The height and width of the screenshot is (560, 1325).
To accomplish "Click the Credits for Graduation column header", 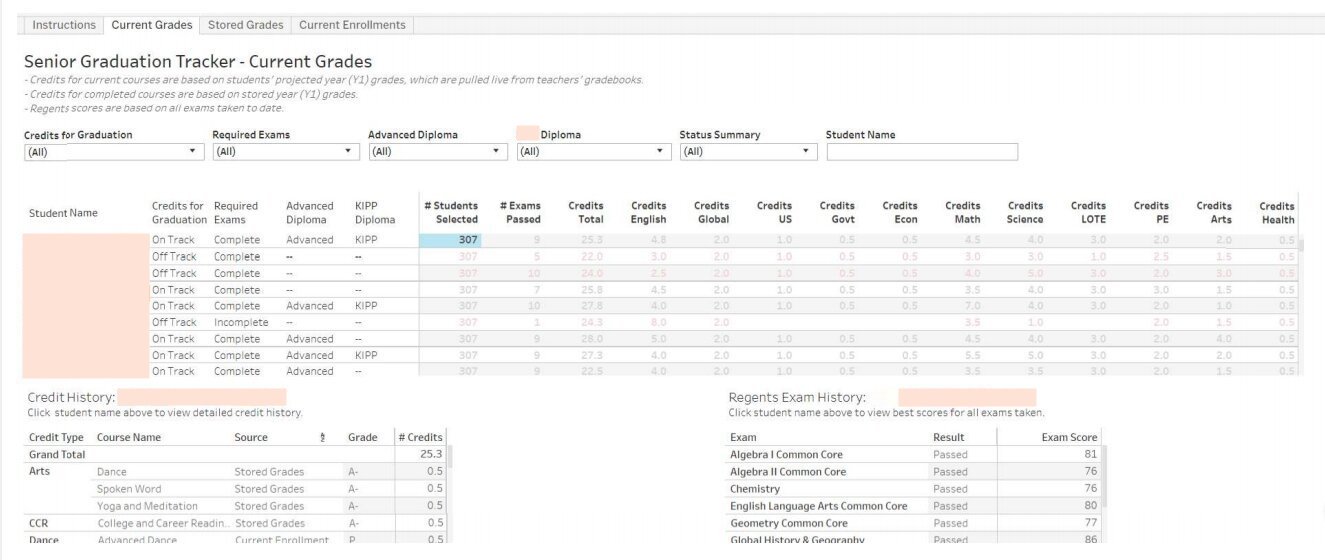I will pos(178,213).
